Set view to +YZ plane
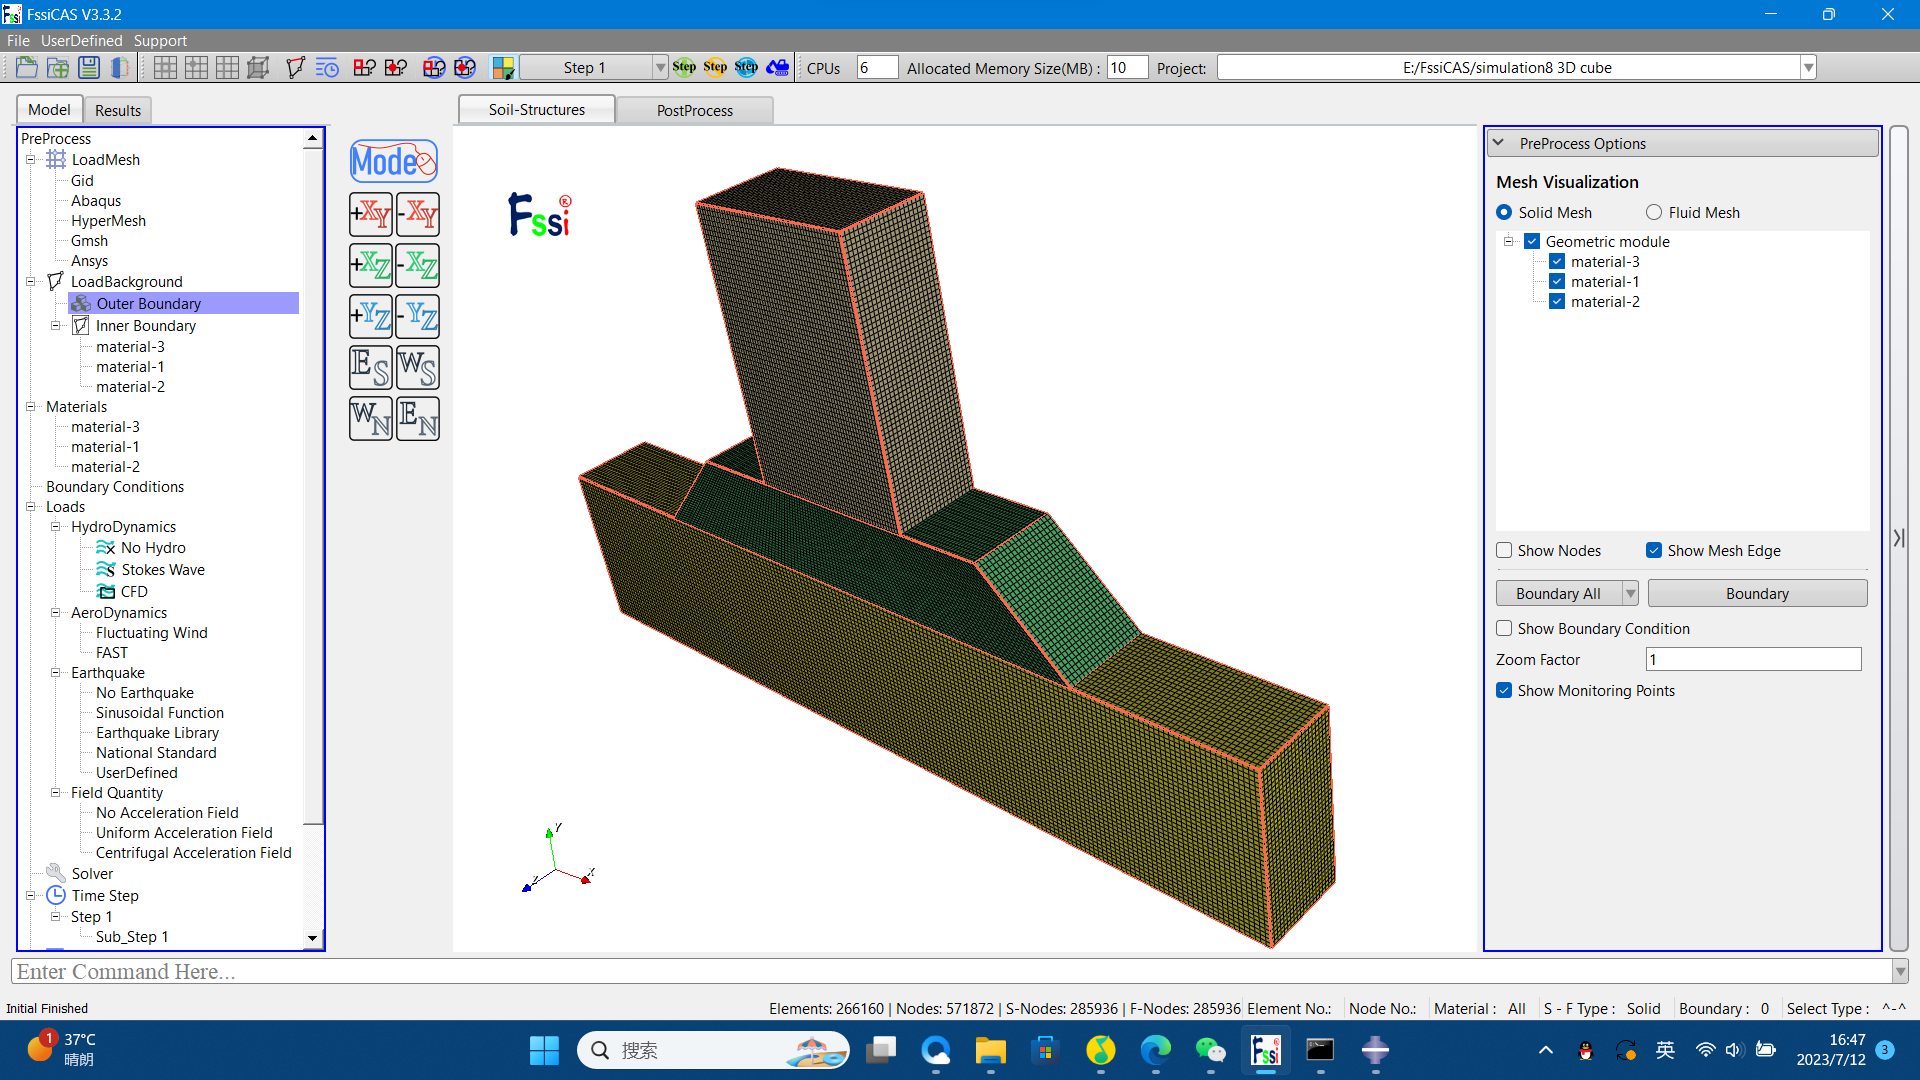Screen dimensions: 1920x1080 [x=371, y=316]
